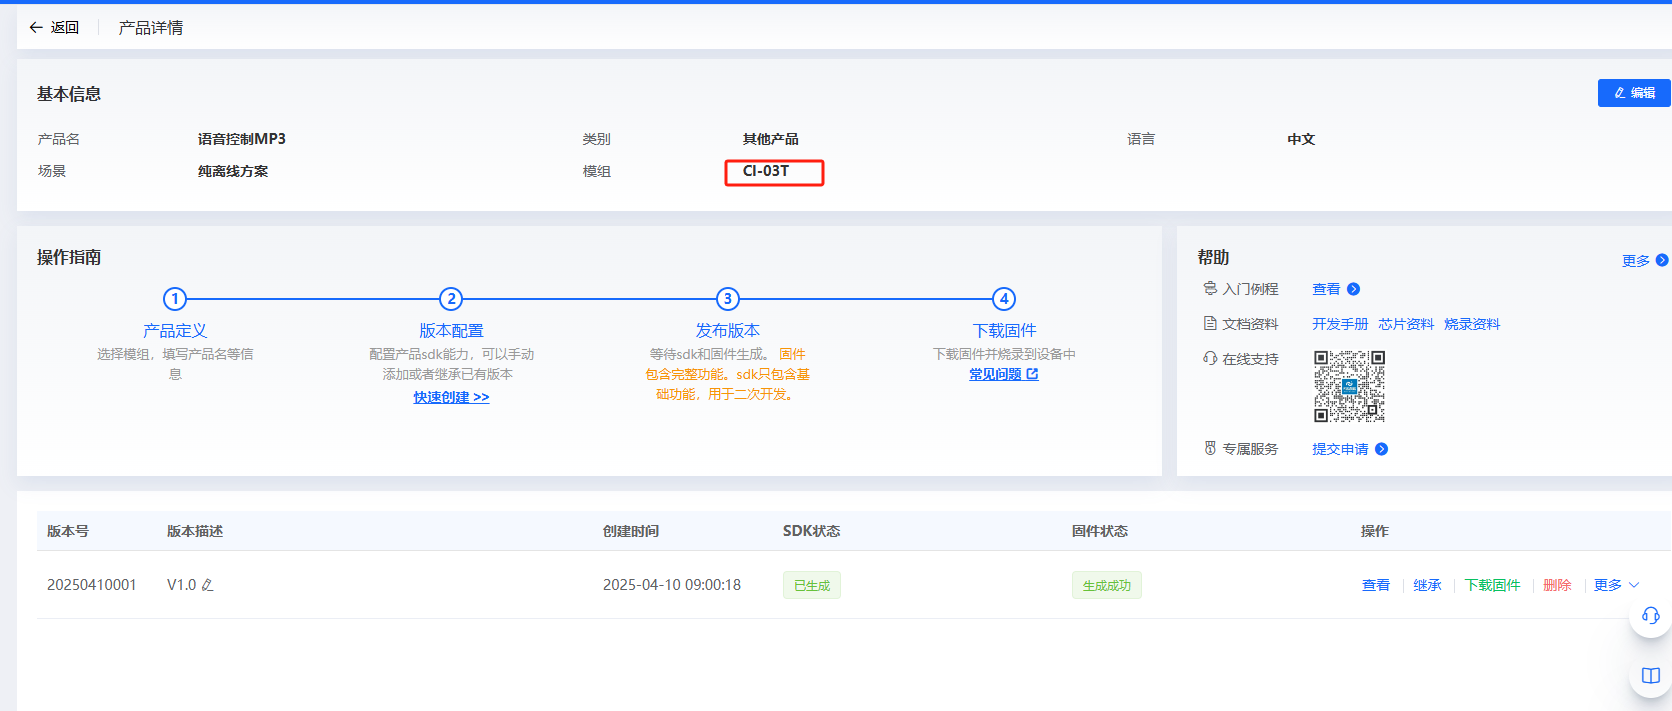Click the 在线支持 headset icon in help
This screenshot has height=711, width=1672.
[x=1210, y=358]
